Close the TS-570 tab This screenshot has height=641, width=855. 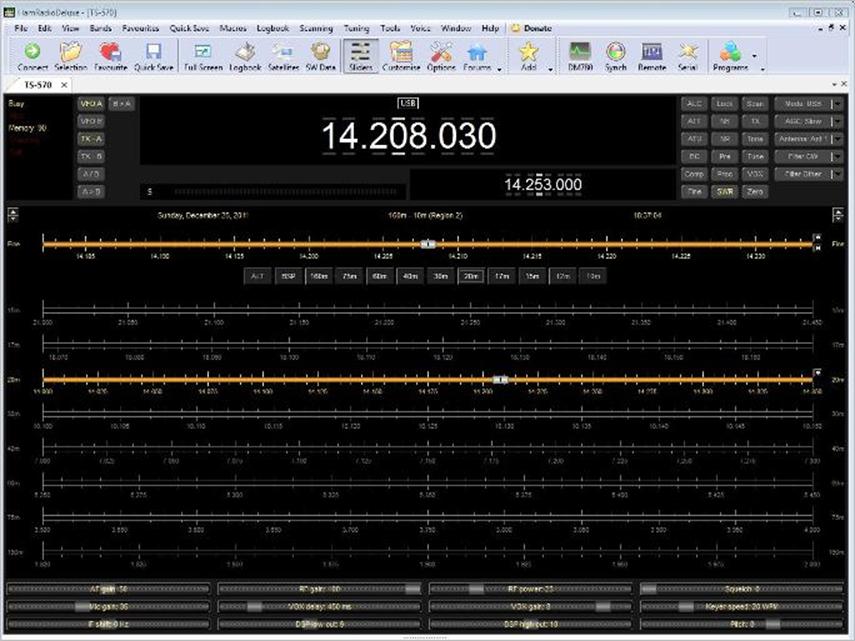[63, 85]
